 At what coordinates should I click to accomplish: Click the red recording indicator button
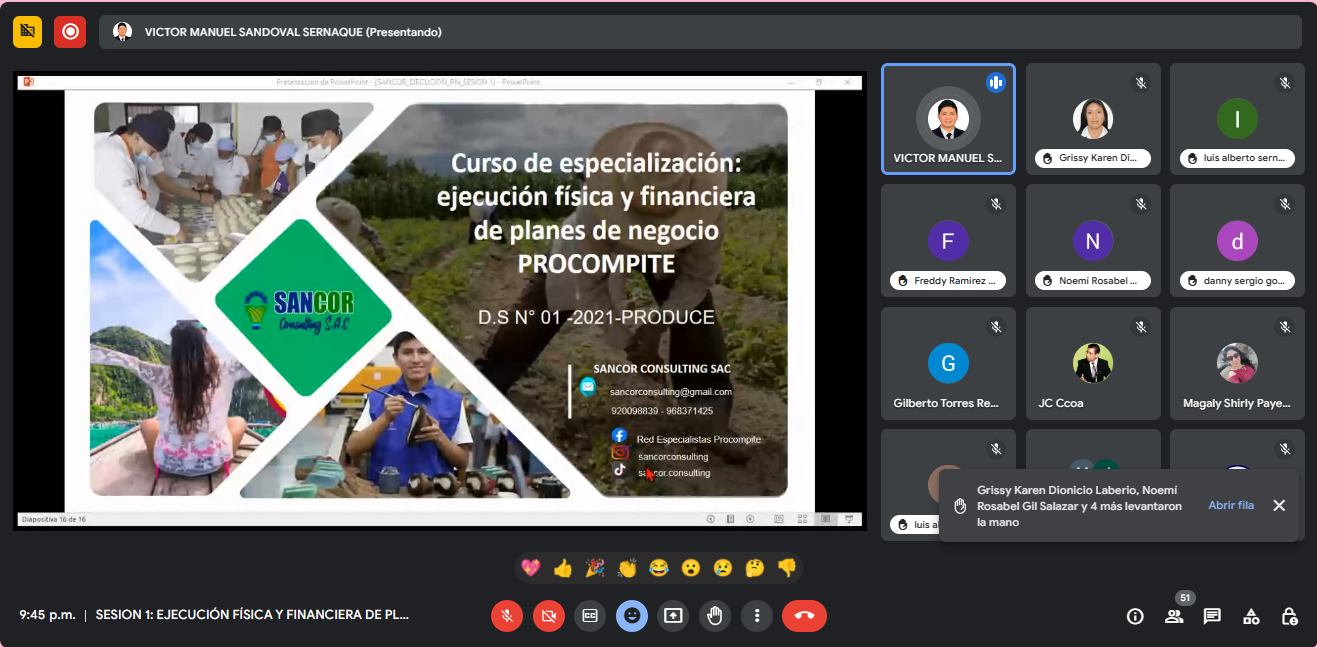(69, 31)
